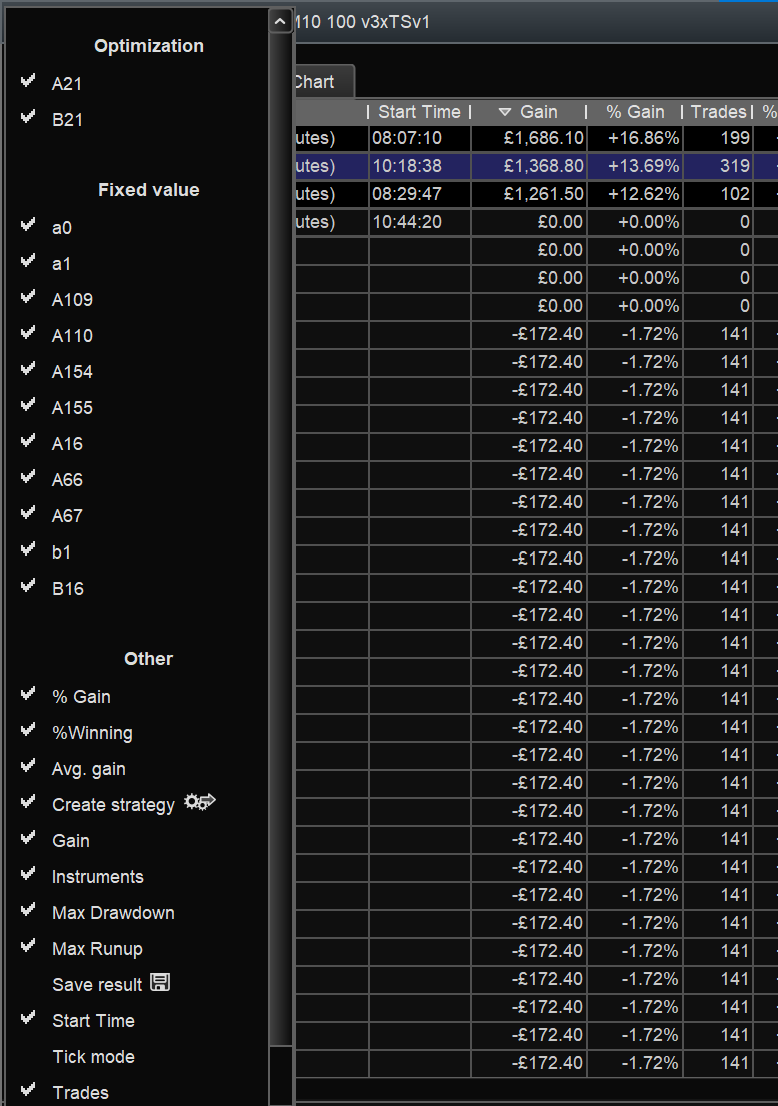The width and height of the screenshot is (778, 1106).
Task: Click the start time 08:29:47 cell
Action: click(x=420, y=194)
